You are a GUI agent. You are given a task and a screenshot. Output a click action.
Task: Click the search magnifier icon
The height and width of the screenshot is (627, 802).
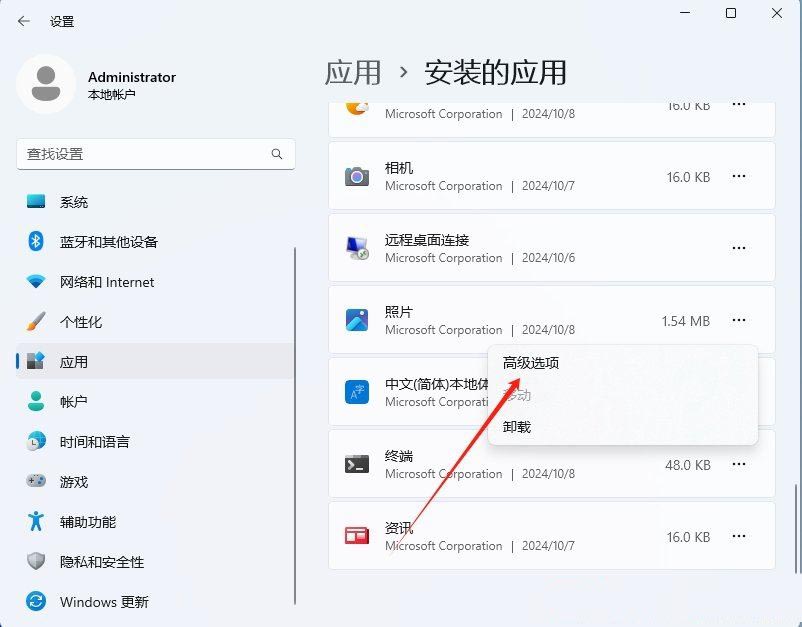click(277, 154)
